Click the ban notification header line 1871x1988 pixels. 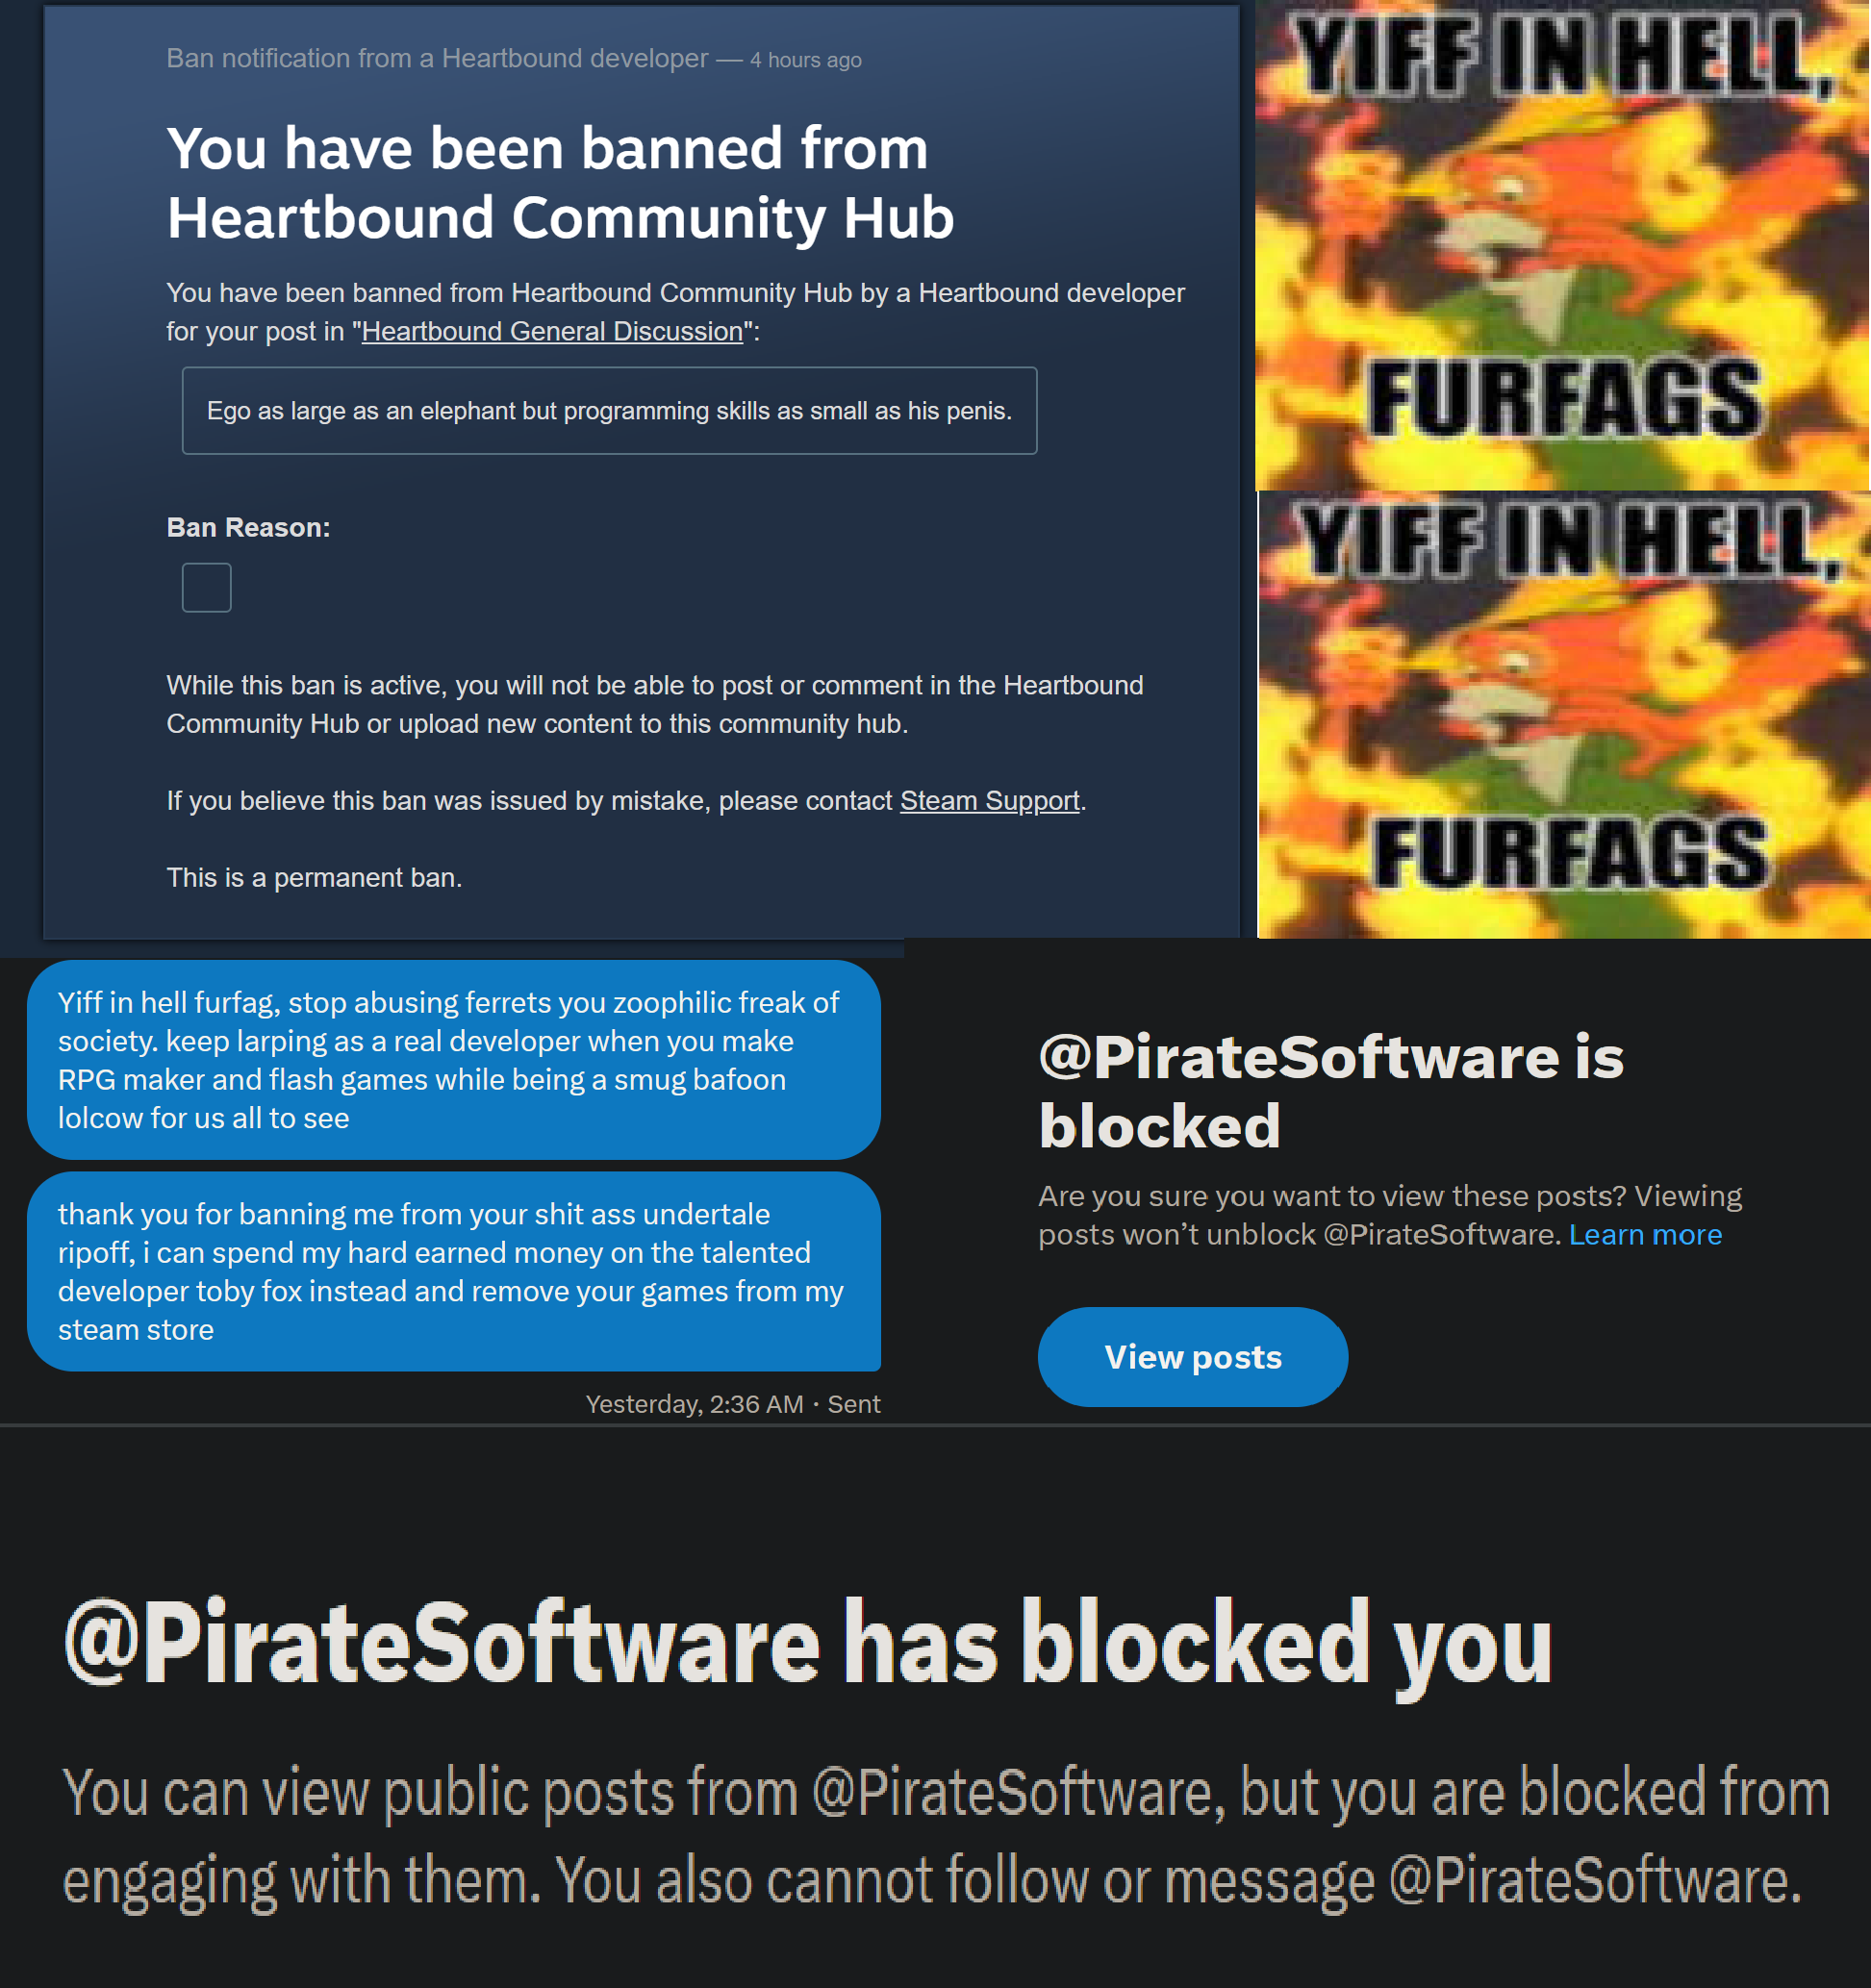tap(514, 59)
